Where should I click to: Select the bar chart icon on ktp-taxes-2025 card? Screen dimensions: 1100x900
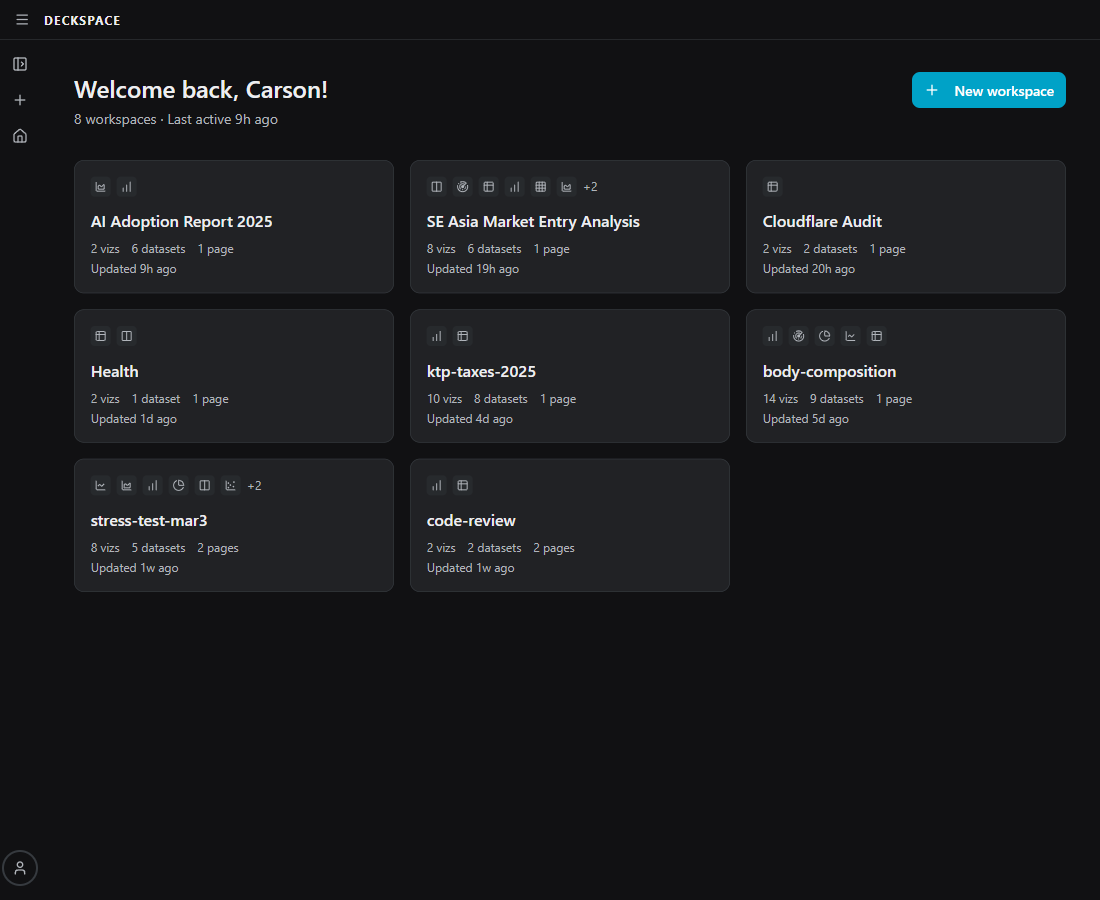pos(436,336)
